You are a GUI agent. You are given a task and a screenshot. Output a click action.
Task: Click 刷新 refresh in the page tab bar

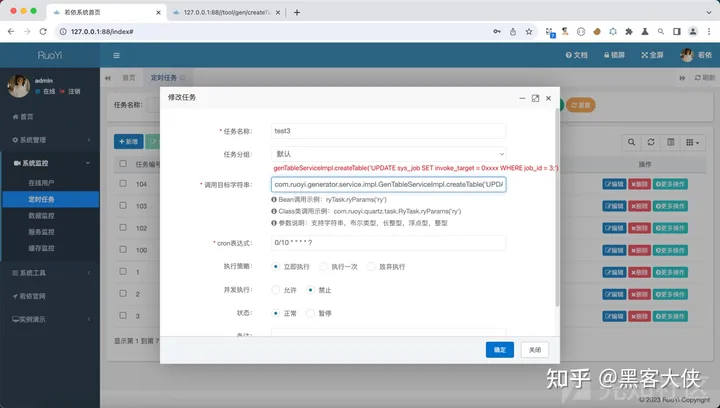(x=705, y=78)
